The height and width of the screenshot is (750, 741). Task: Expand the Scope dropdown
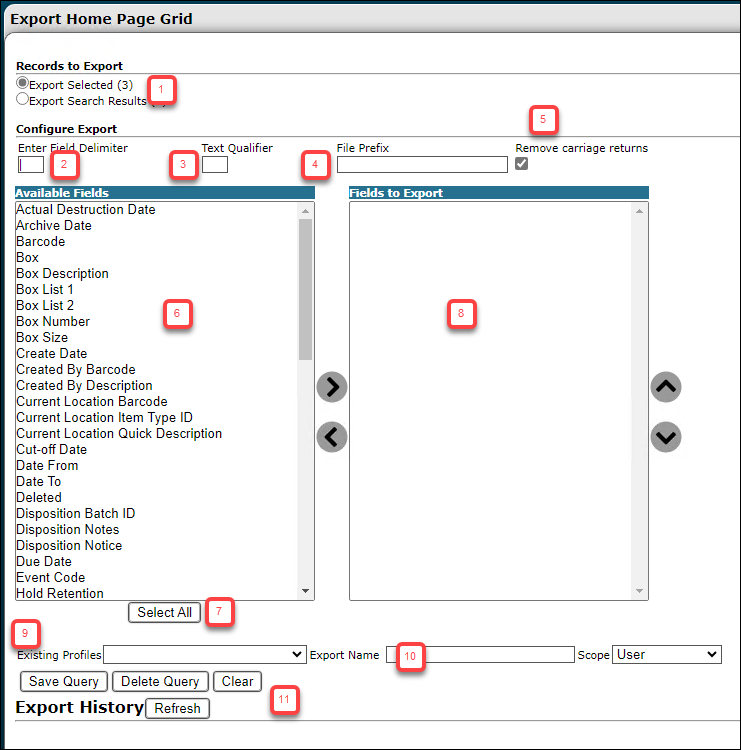point(666,654)
